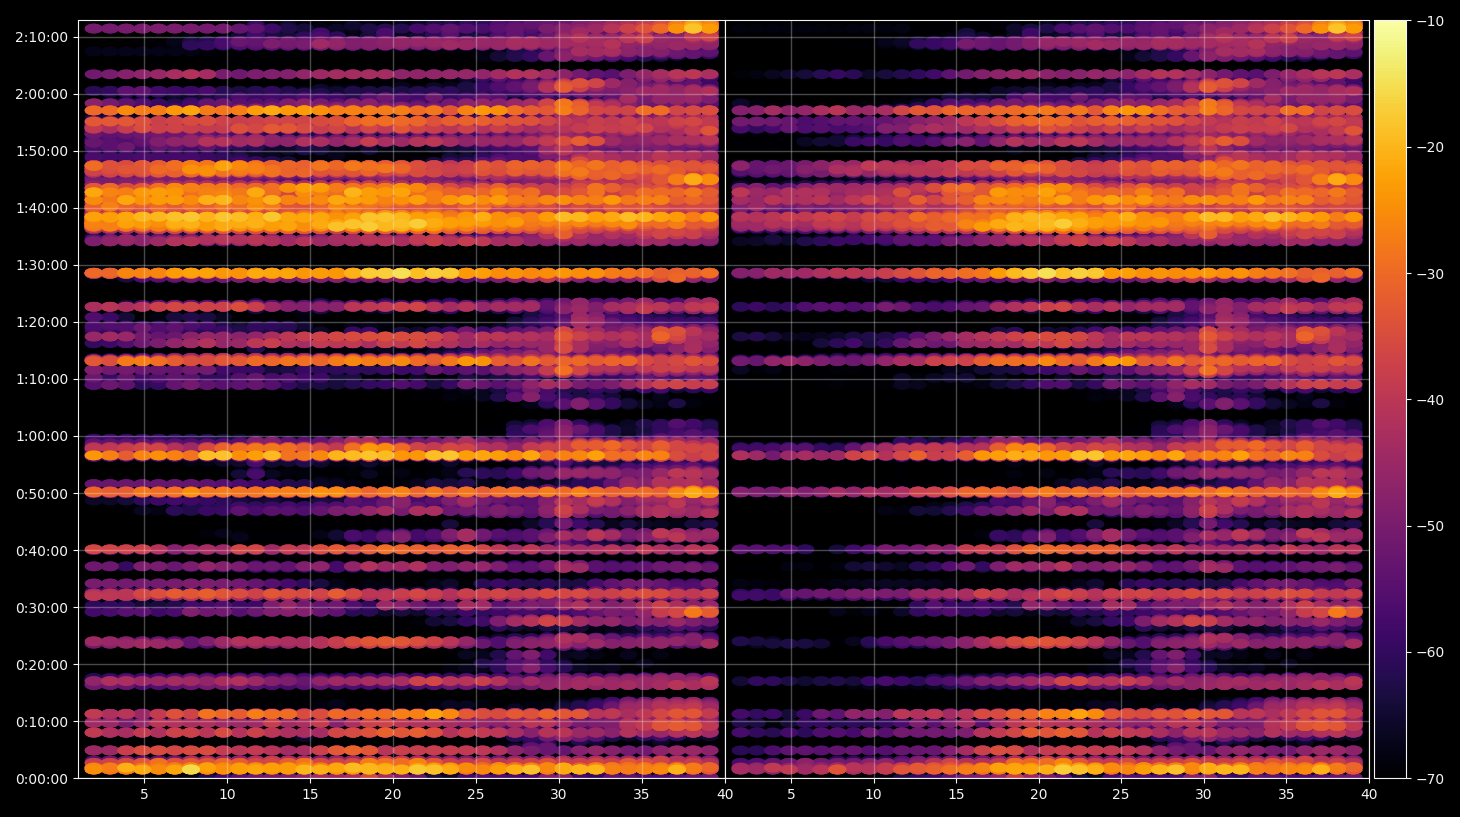The height and width of the screenshot is (817, 1460).
Task: Select x-axis label 30 under the left plot
Action: [558, 795]
